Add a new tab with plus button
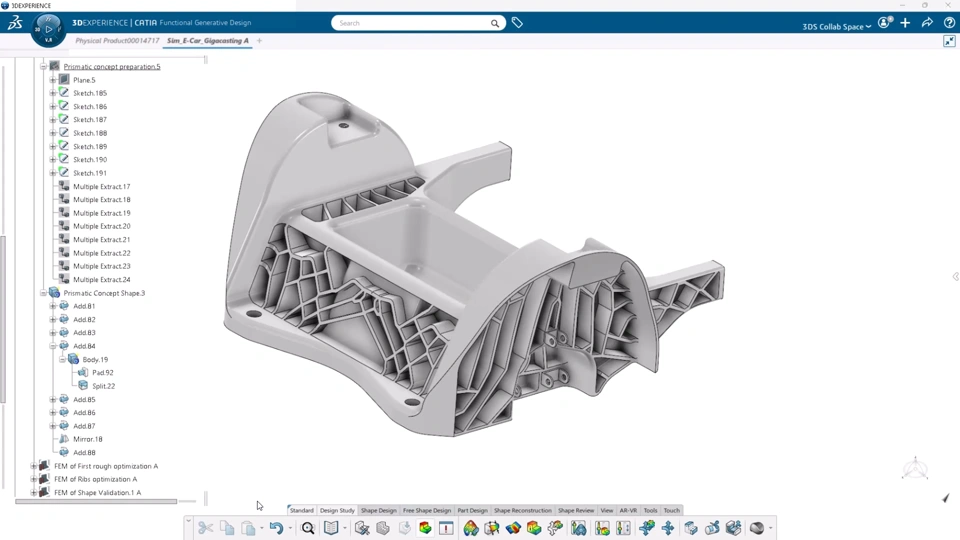The width and height of the screenshot is (960, 540). click(260, 40)
